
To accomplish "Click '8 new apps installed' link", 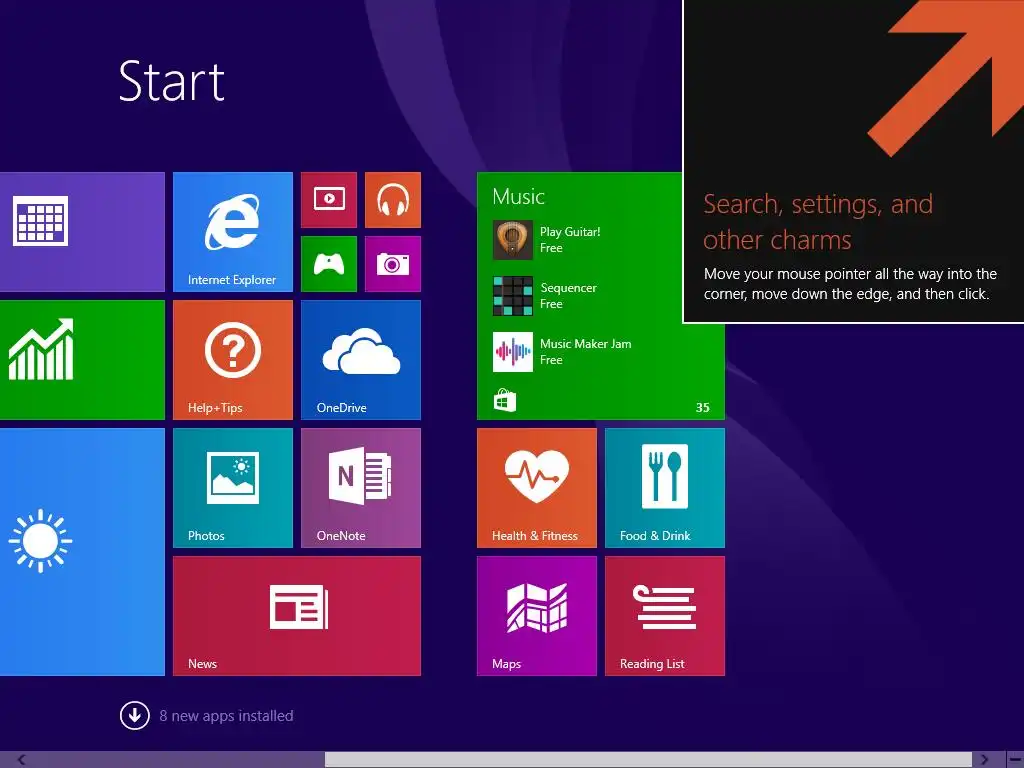I will pyautogui.click(x=226, y=716).
